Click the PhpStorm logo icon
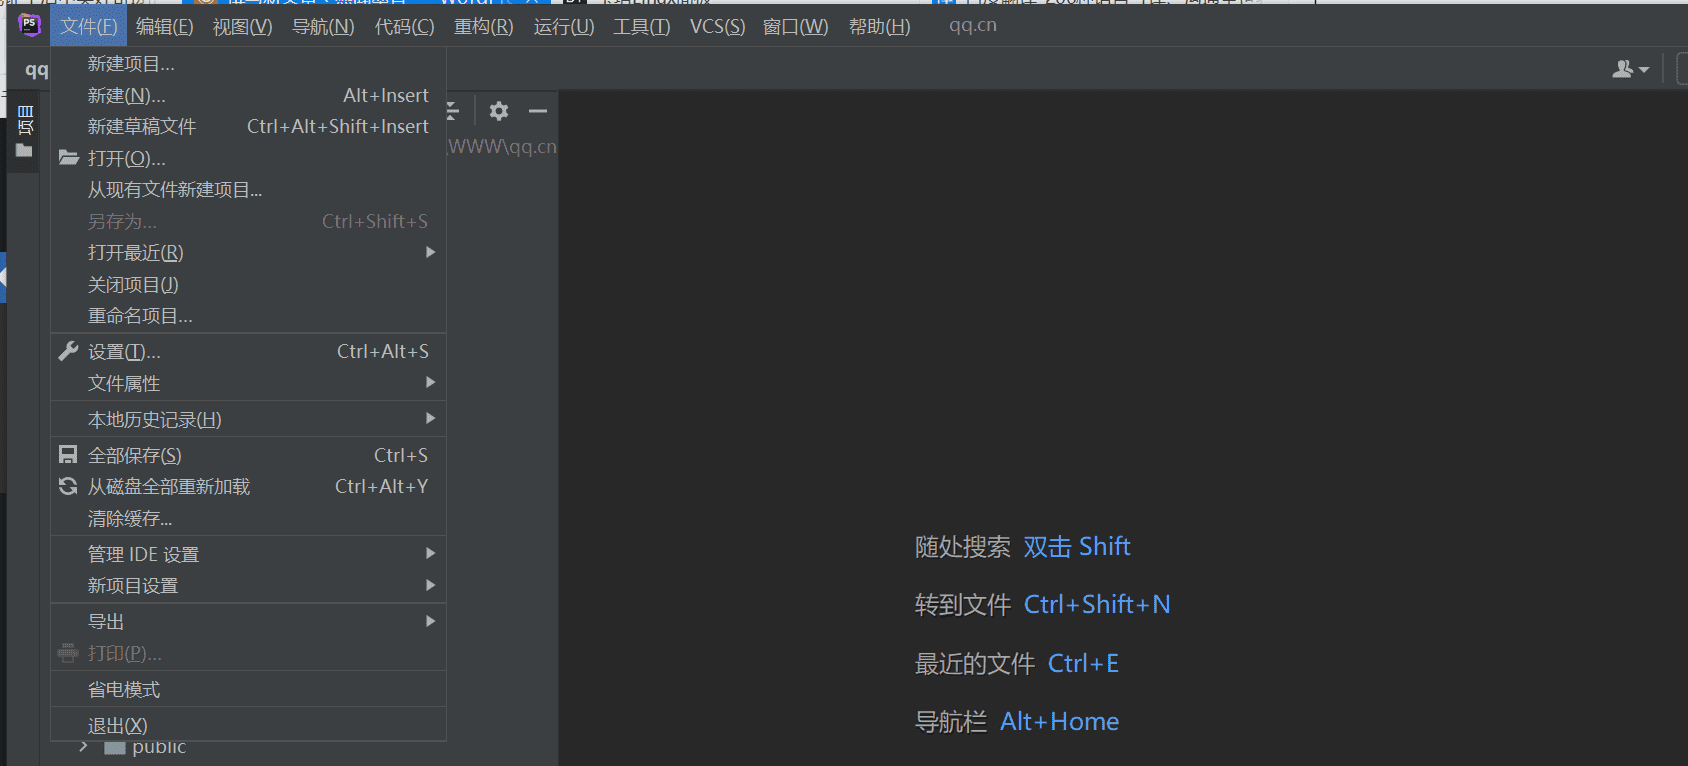1688x766 pixels. (x=29, y=25)
